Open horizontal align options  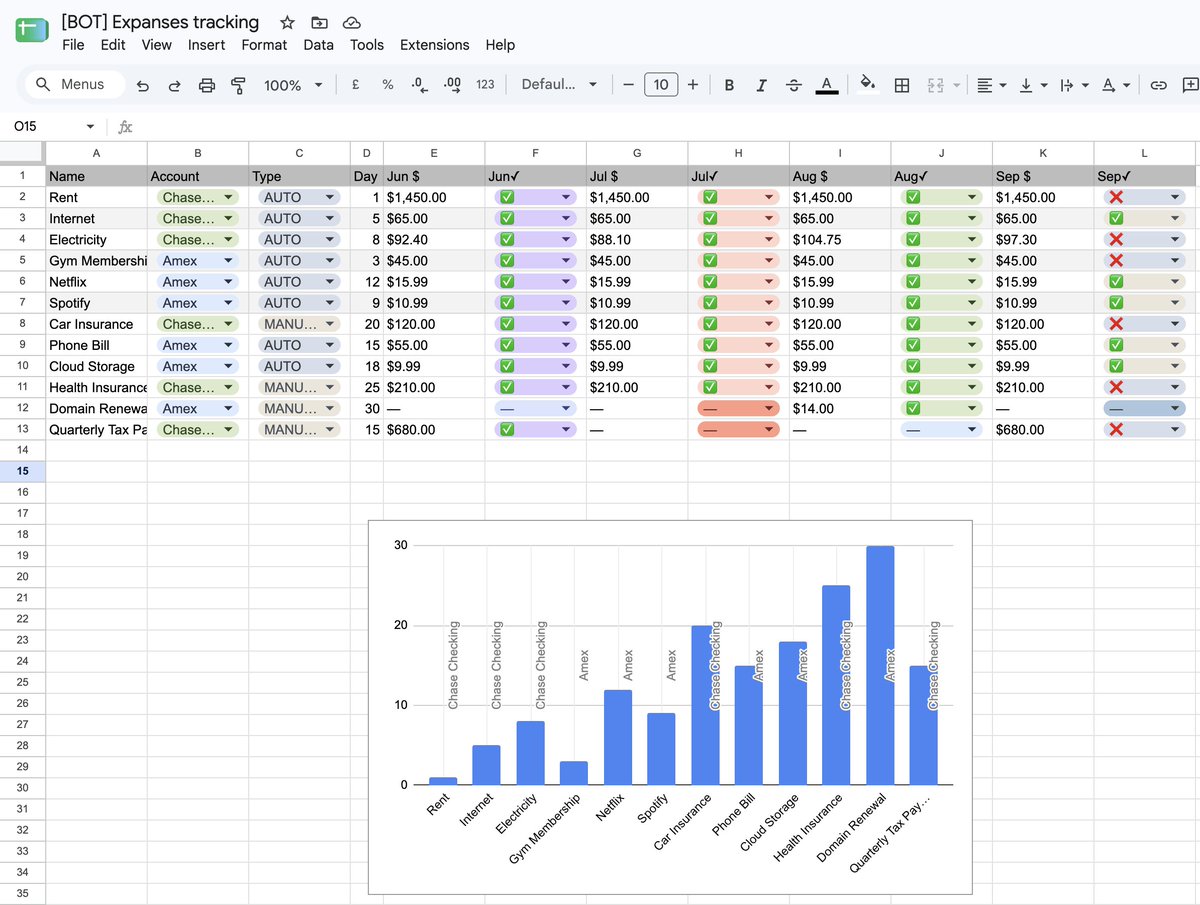point(991,85)
